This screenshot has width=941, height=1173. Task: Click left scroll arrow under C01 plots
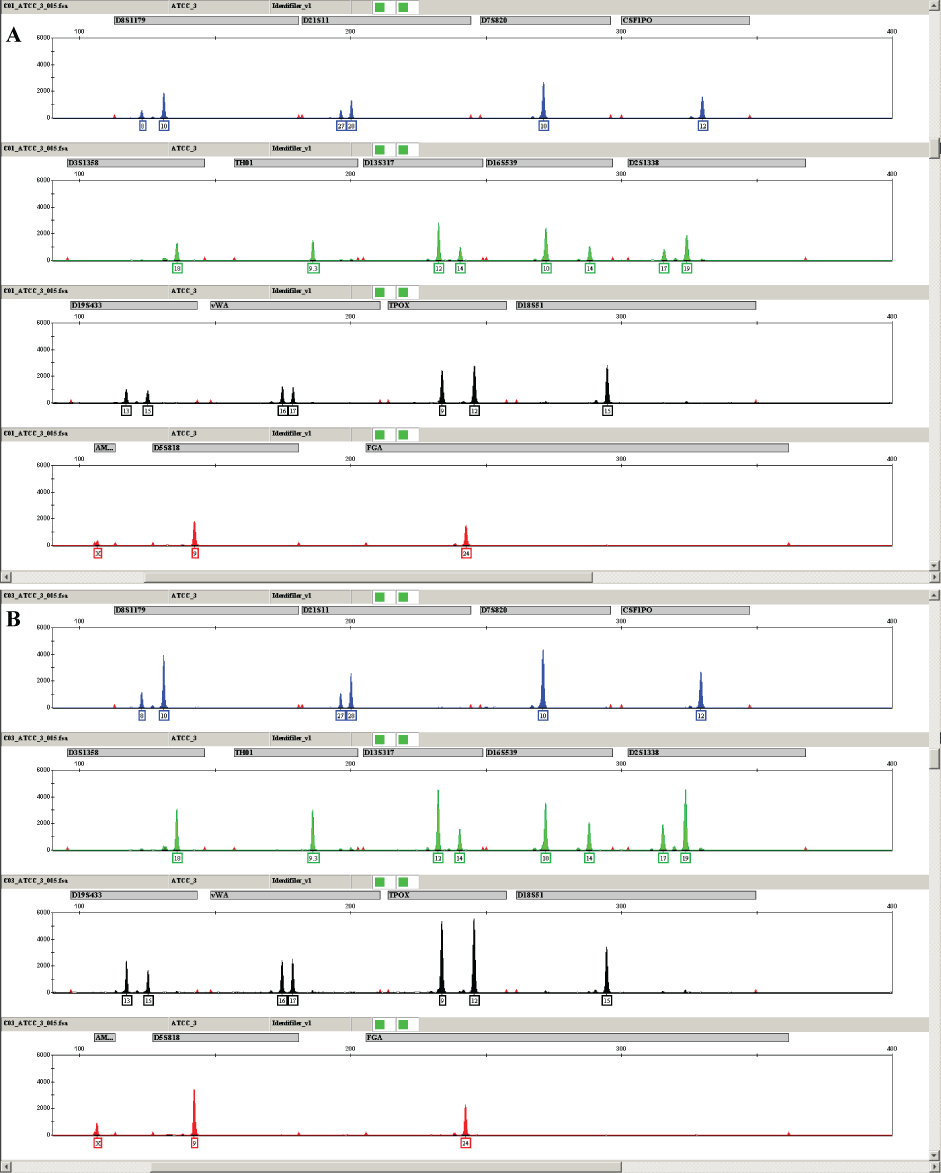click(x=7, y=578)
